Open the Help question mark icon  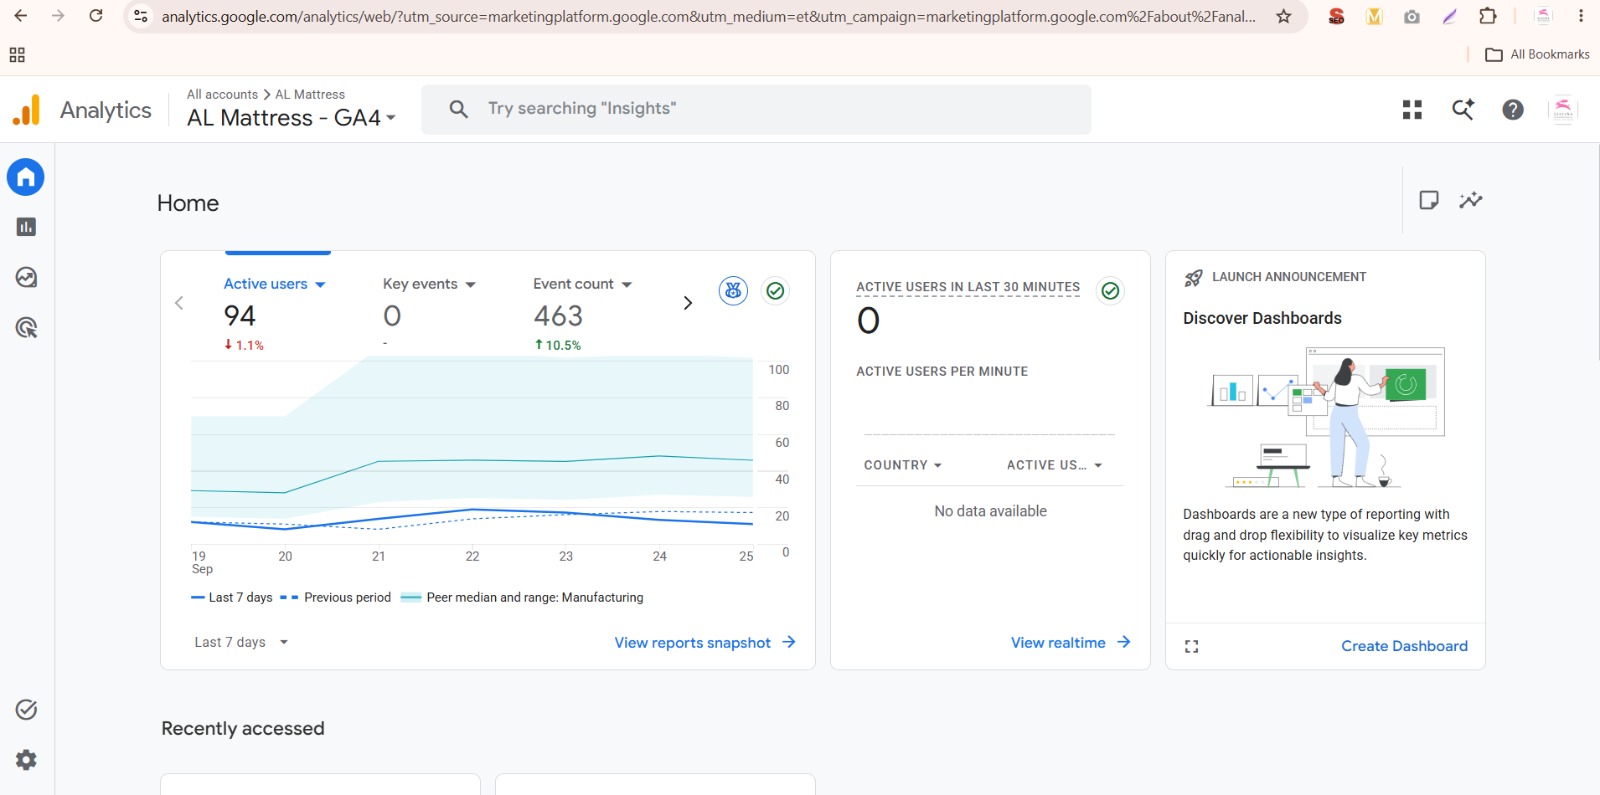click(x=1513, y=110)
